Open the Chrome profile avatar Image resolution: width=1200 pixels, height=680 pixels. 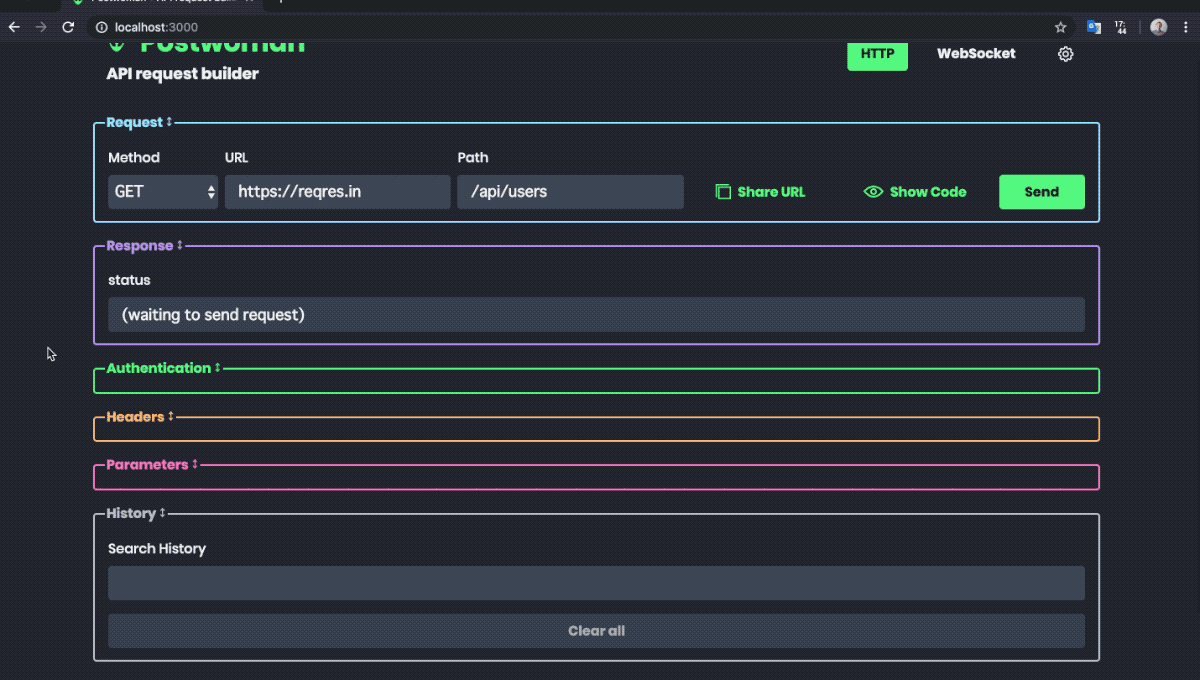click(x=1158, y=27)
